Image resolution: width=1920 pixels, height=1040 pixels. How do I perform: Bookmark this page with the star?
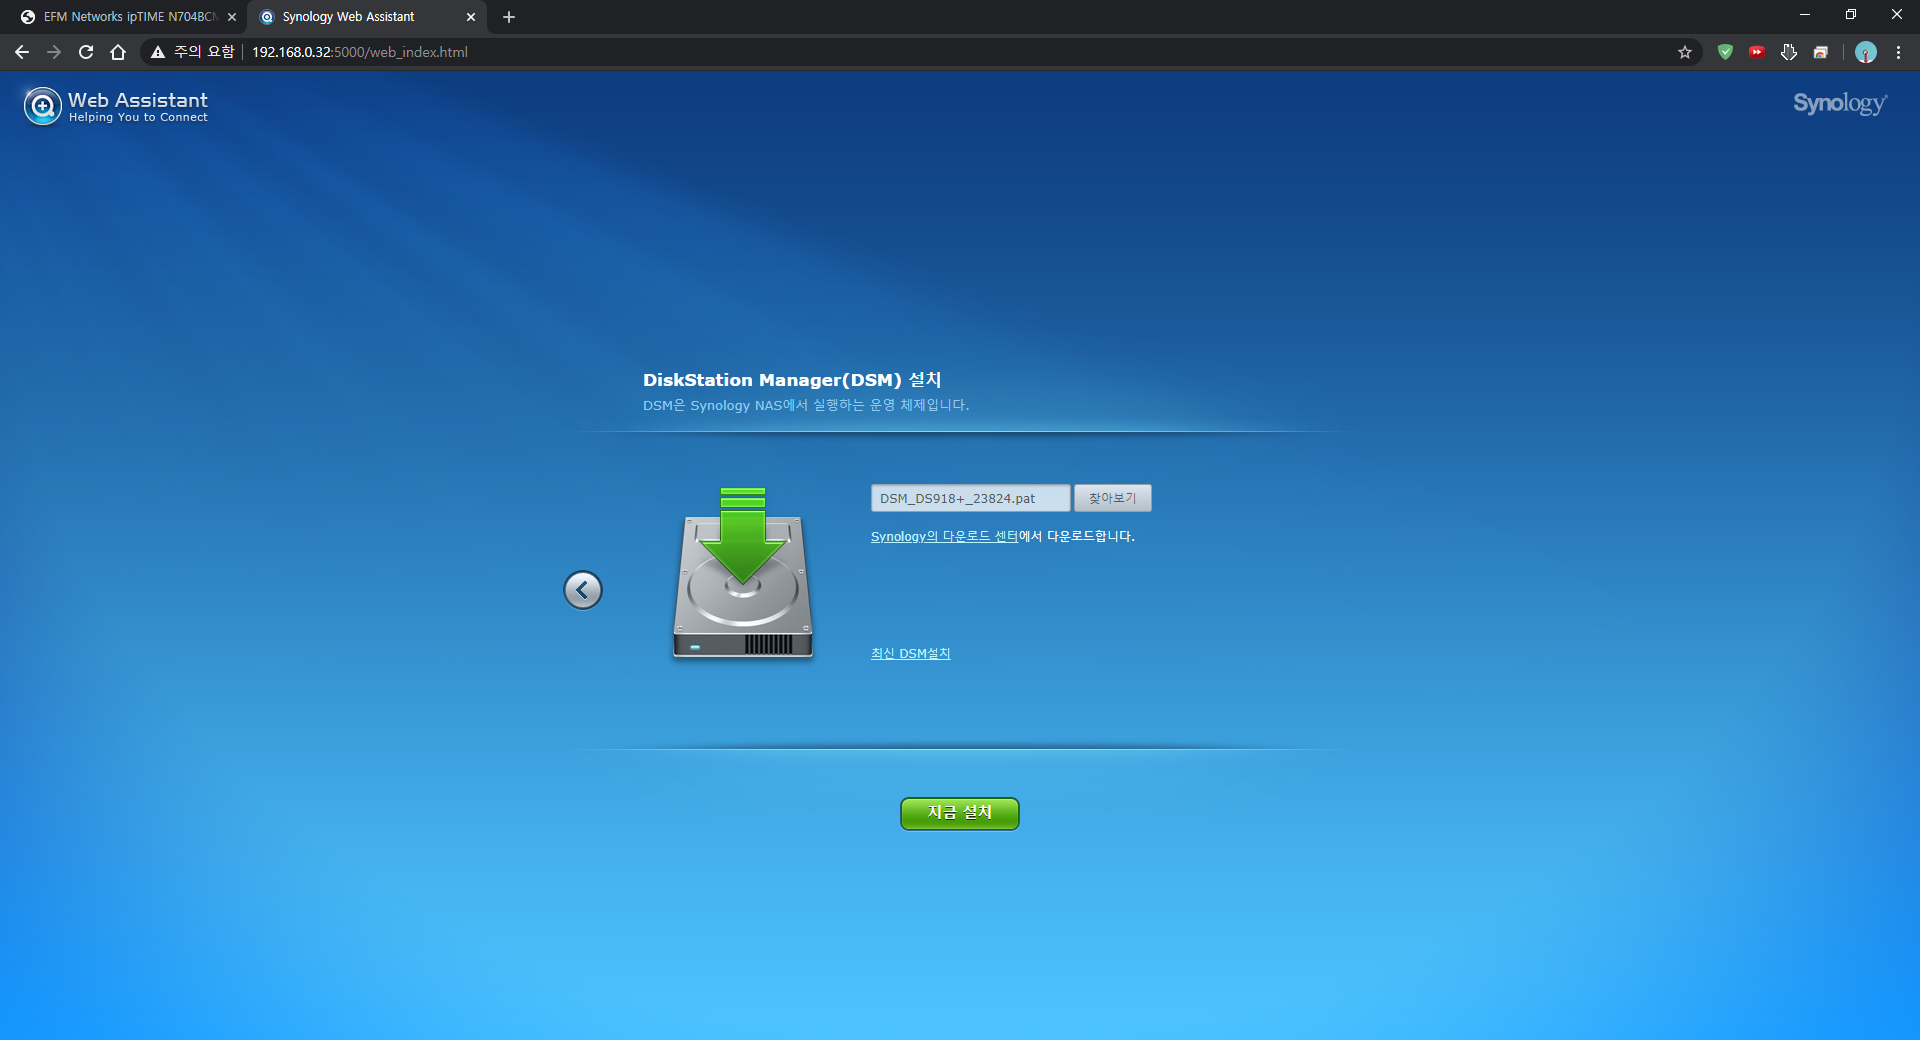pos(1685,52)
